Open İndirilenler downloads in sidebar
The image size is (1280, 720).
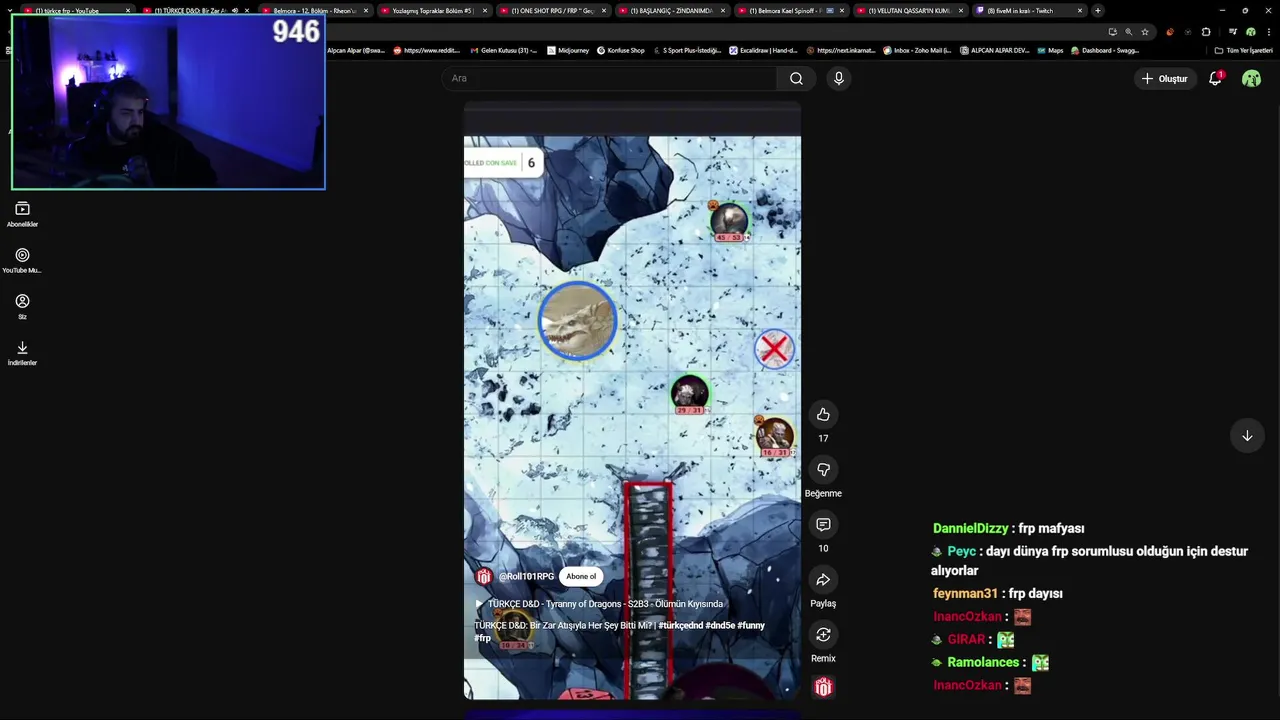click(x=22, y=353)
